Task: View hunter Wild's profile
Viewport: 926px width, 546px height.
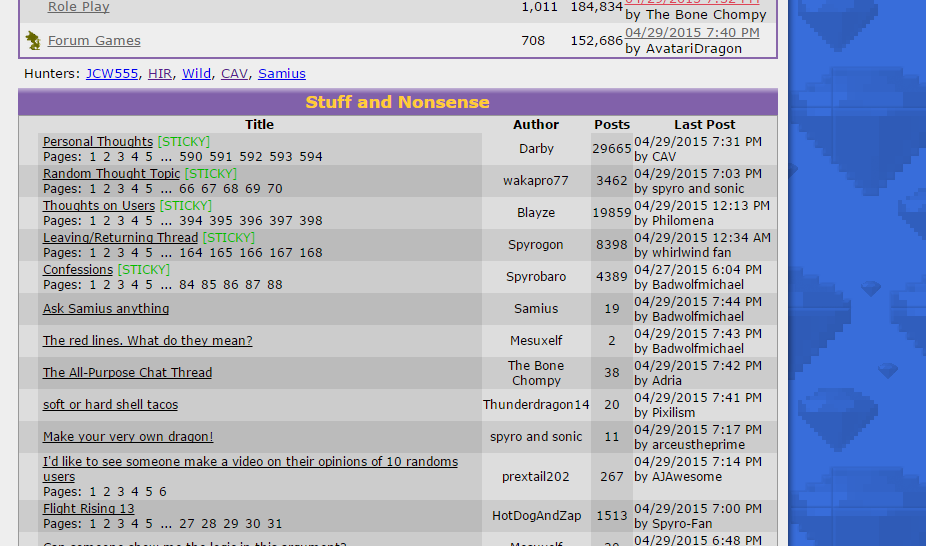Action: click(x=196, y=74)
